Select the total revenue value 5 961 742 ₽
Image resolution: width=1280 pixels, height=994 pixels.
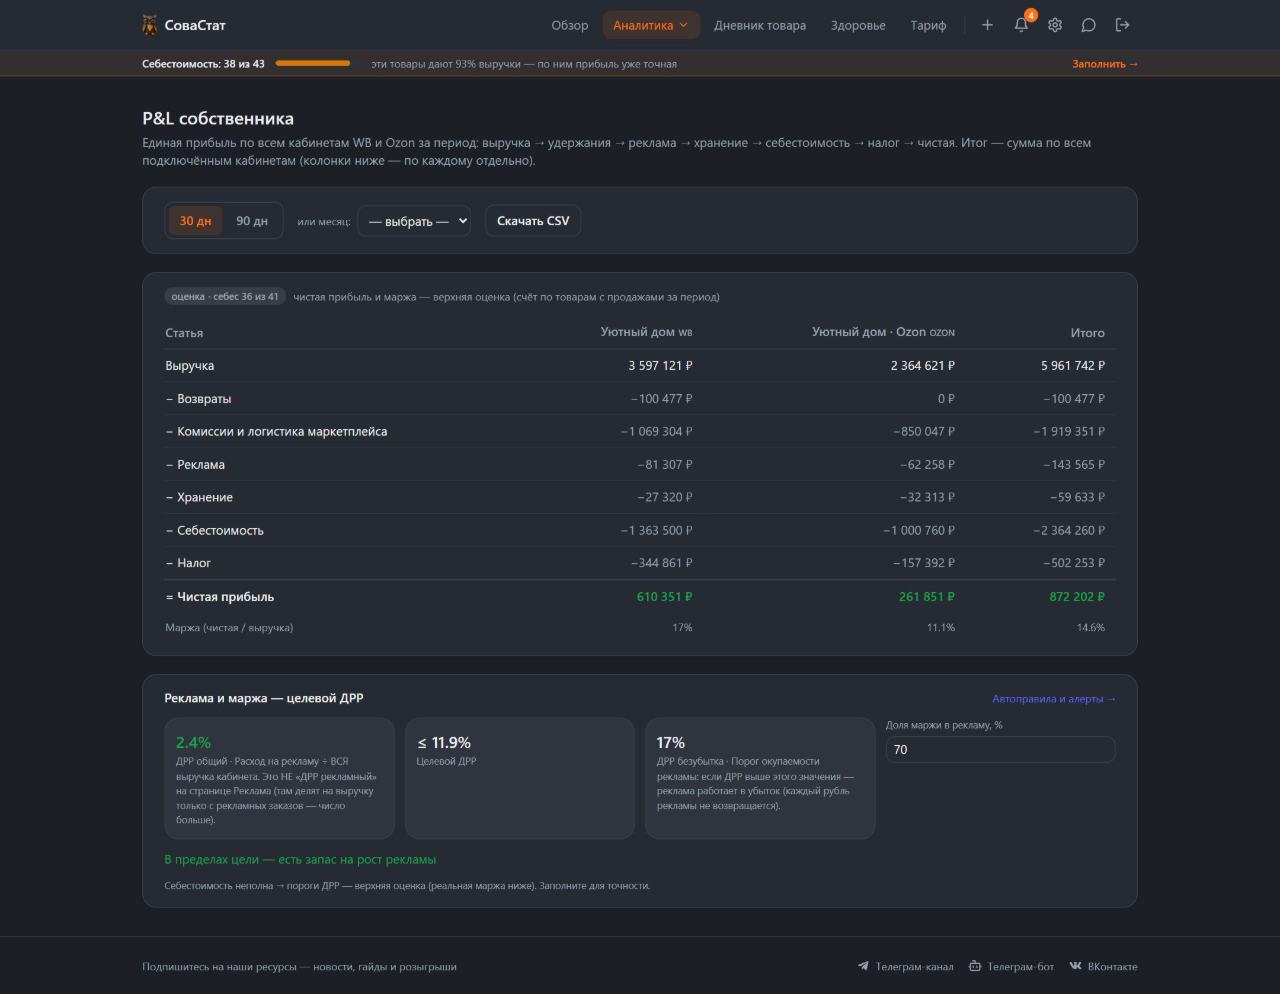click(x=1073, y=366)
